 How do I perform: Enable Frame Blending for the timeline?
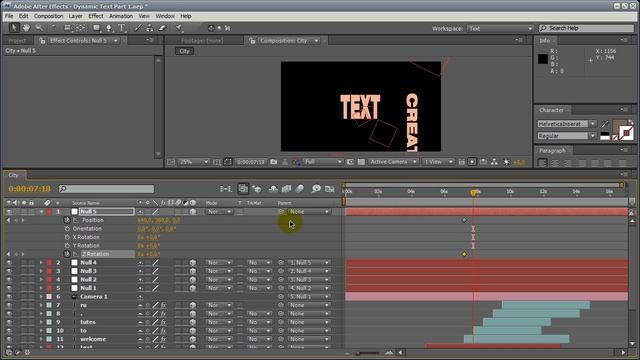click(x=286, y=189)
